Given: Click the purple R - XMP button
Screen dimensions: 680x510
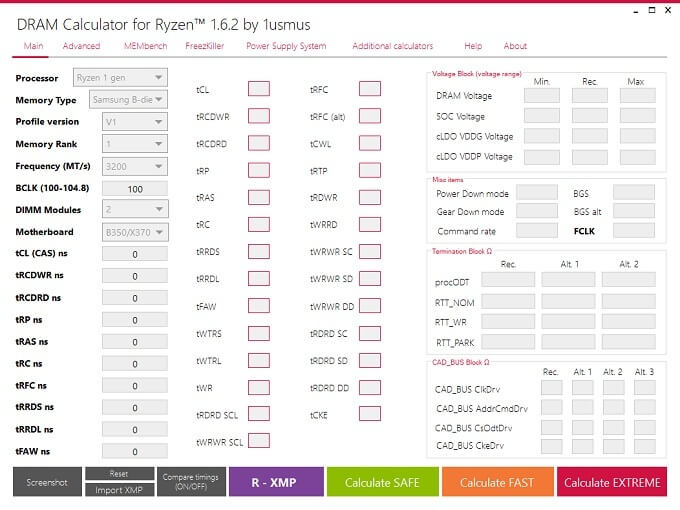Looking at the screenshot, I should pos(276,482).
